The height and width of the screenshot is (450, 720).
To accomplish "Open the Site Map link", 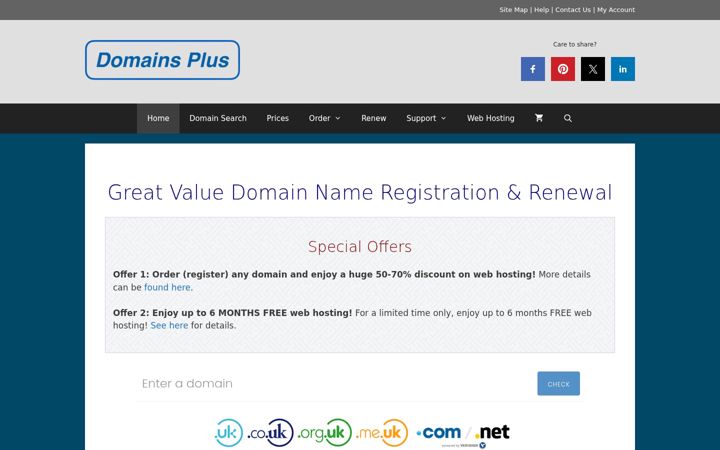I will (513, 10).
